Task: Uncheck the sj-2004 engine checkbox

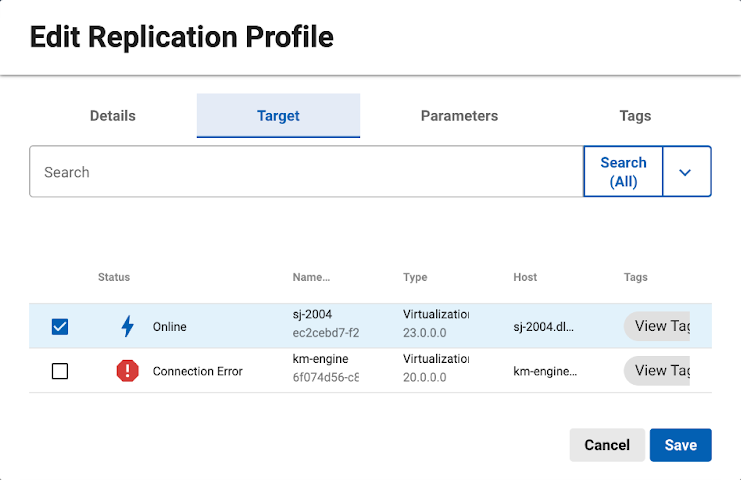Action: coord(60,326)
